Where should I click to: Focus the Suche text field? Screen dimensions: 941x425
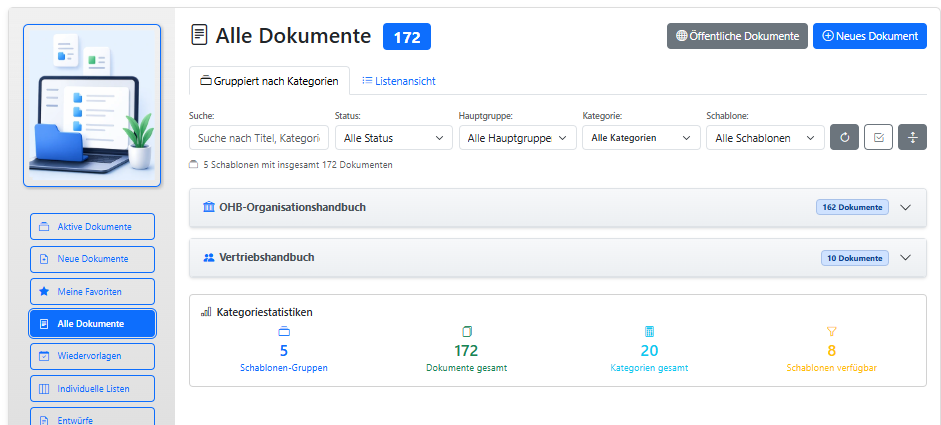pos(259,137)
